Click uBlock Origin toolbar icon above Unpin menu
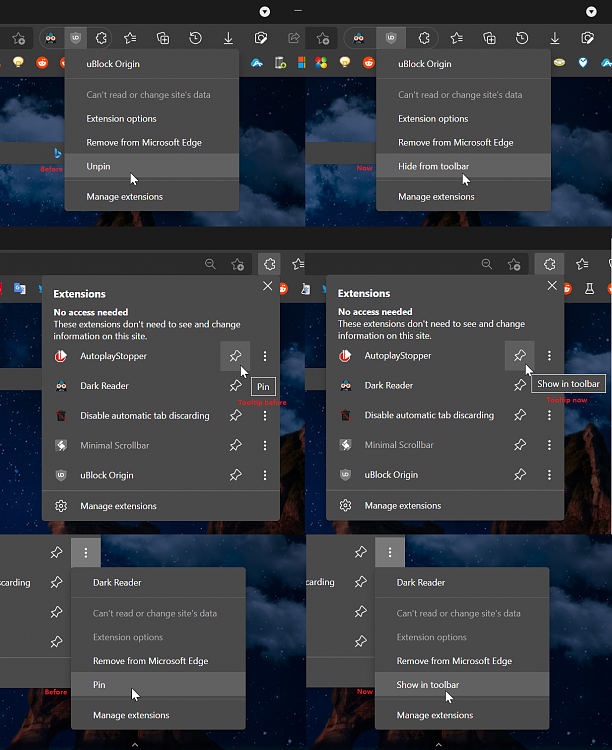612x750 pixels. tap(76, 38)
